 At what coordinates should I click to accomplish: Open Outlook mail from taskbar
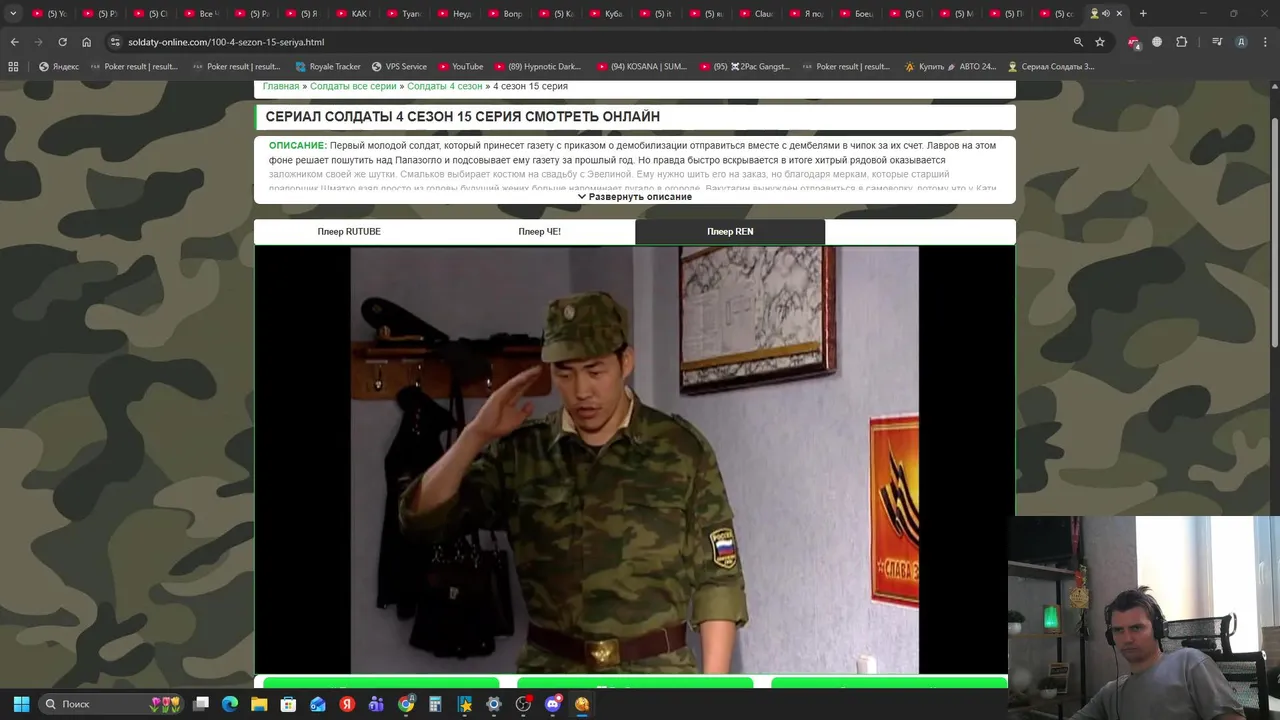[318, 704]
